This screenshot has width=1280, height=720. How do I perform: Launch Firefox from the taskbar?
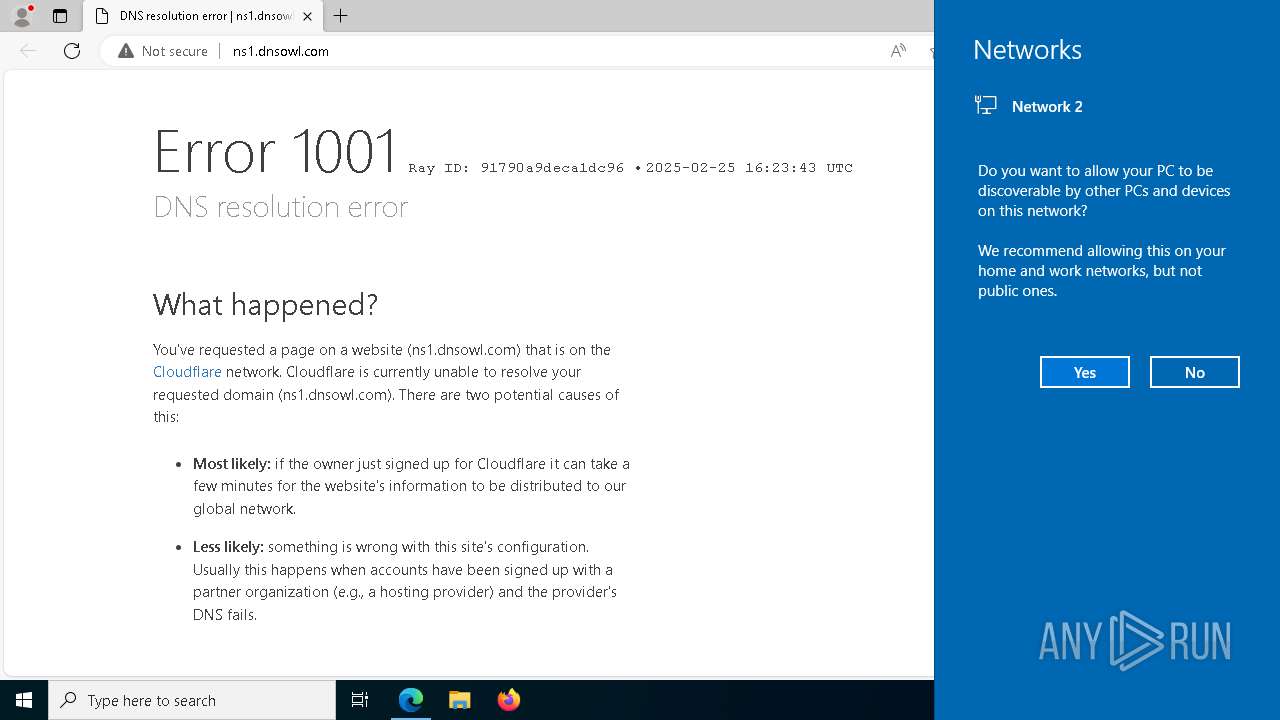point(509,700)
